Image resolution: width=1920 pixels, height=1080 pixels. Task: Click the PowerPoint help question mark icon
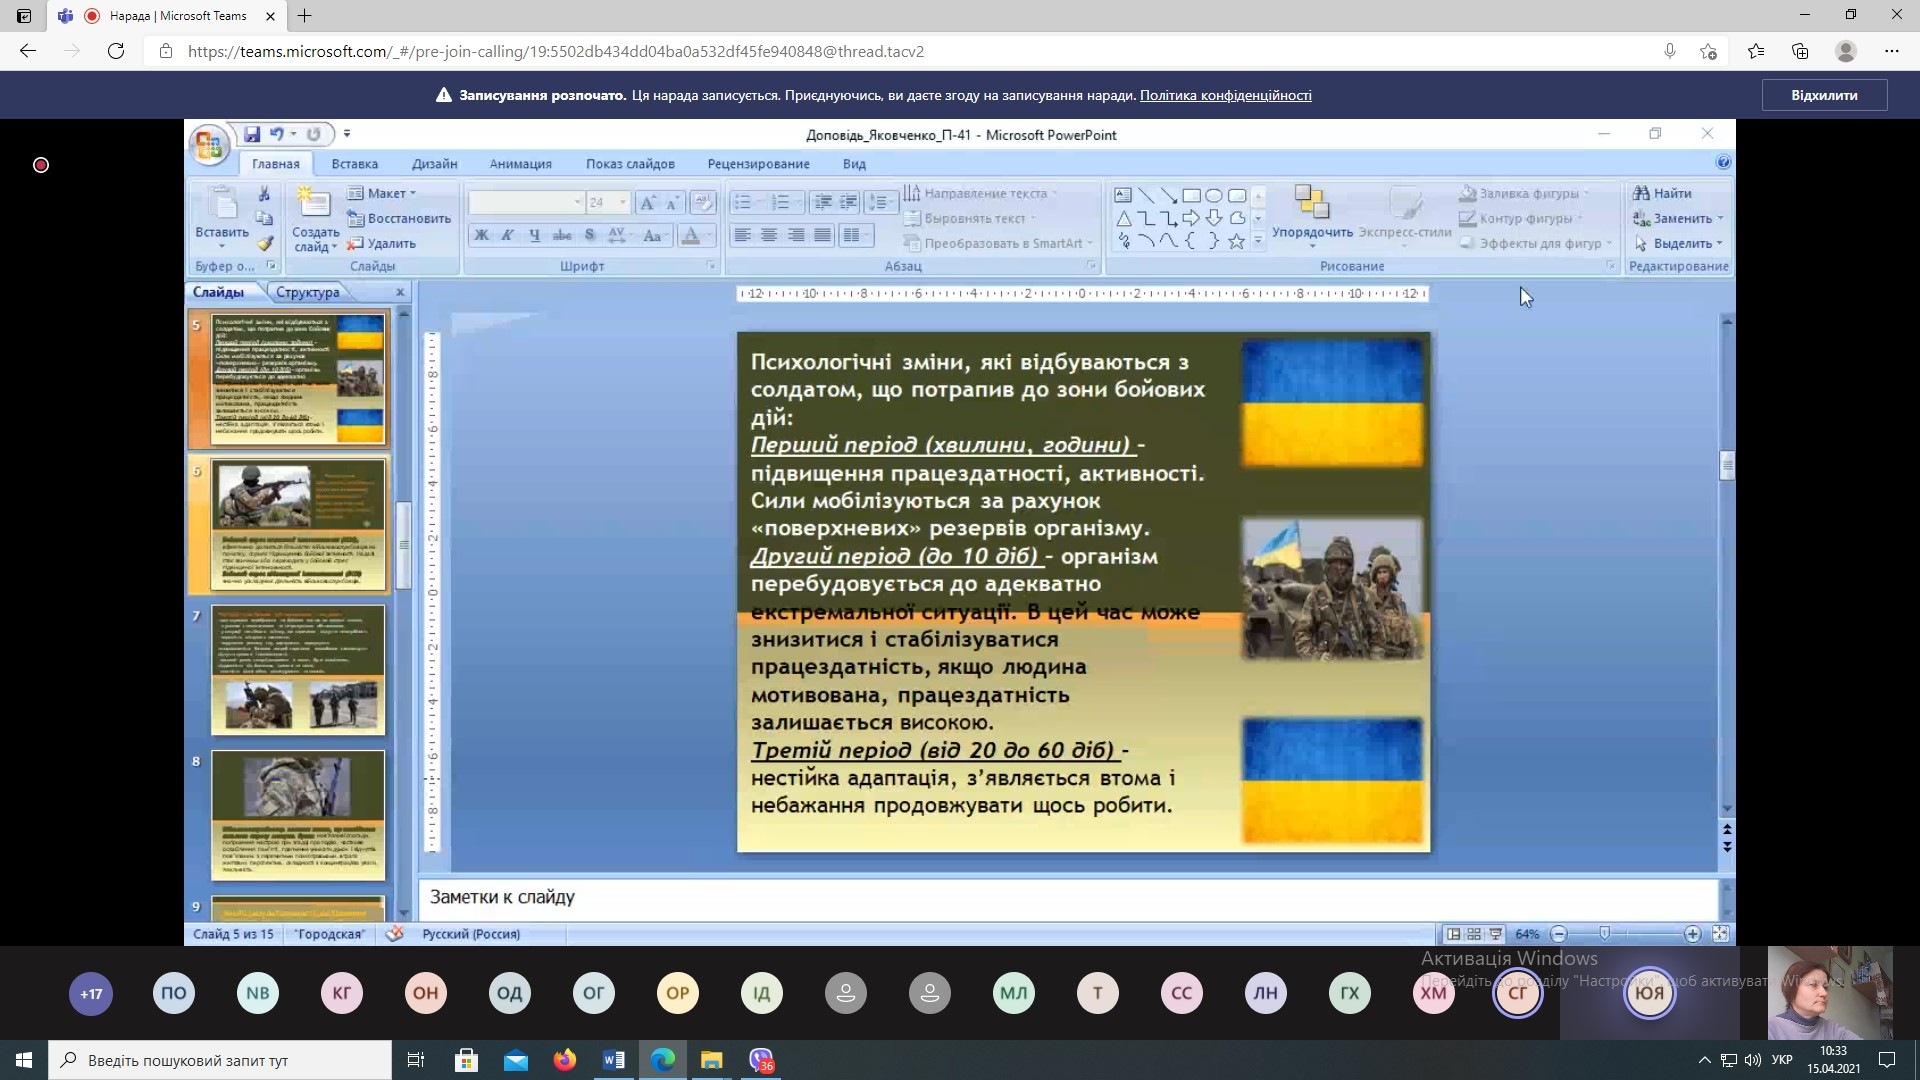pos(1723,162)
